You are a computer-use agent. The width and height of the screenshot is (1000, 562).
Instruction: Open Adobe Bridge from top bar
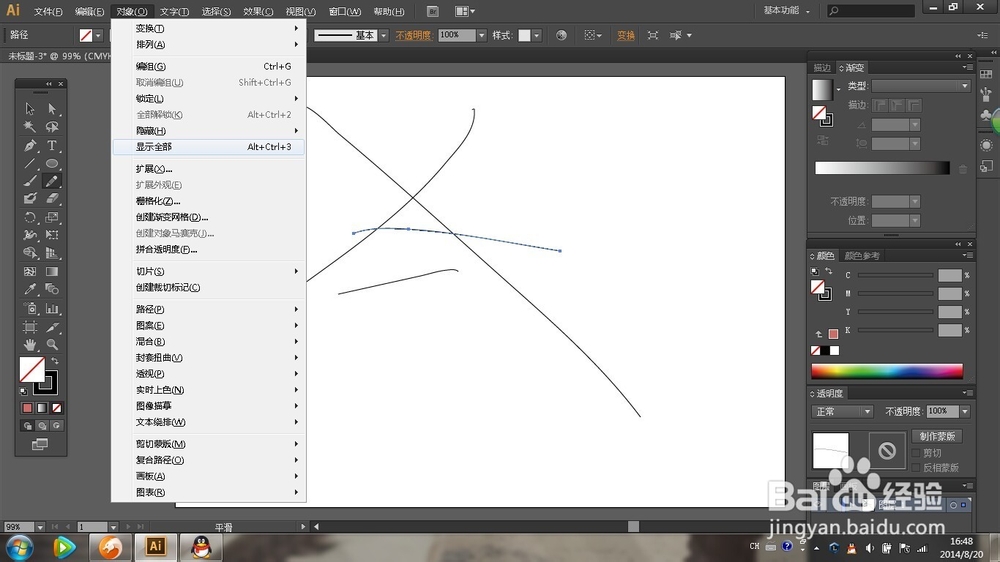coord(432,11)
